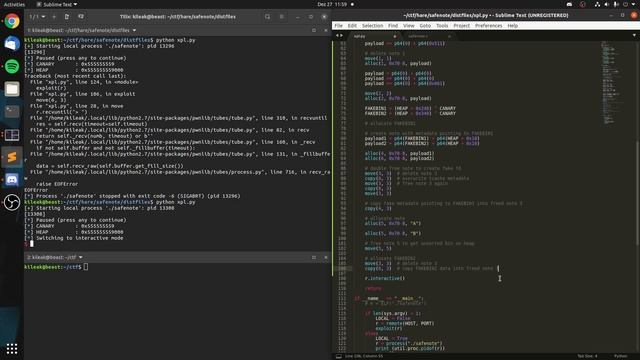Screen dimensions: 640x360
Task: Open the network status icon
Action: [x=597, y=4]
